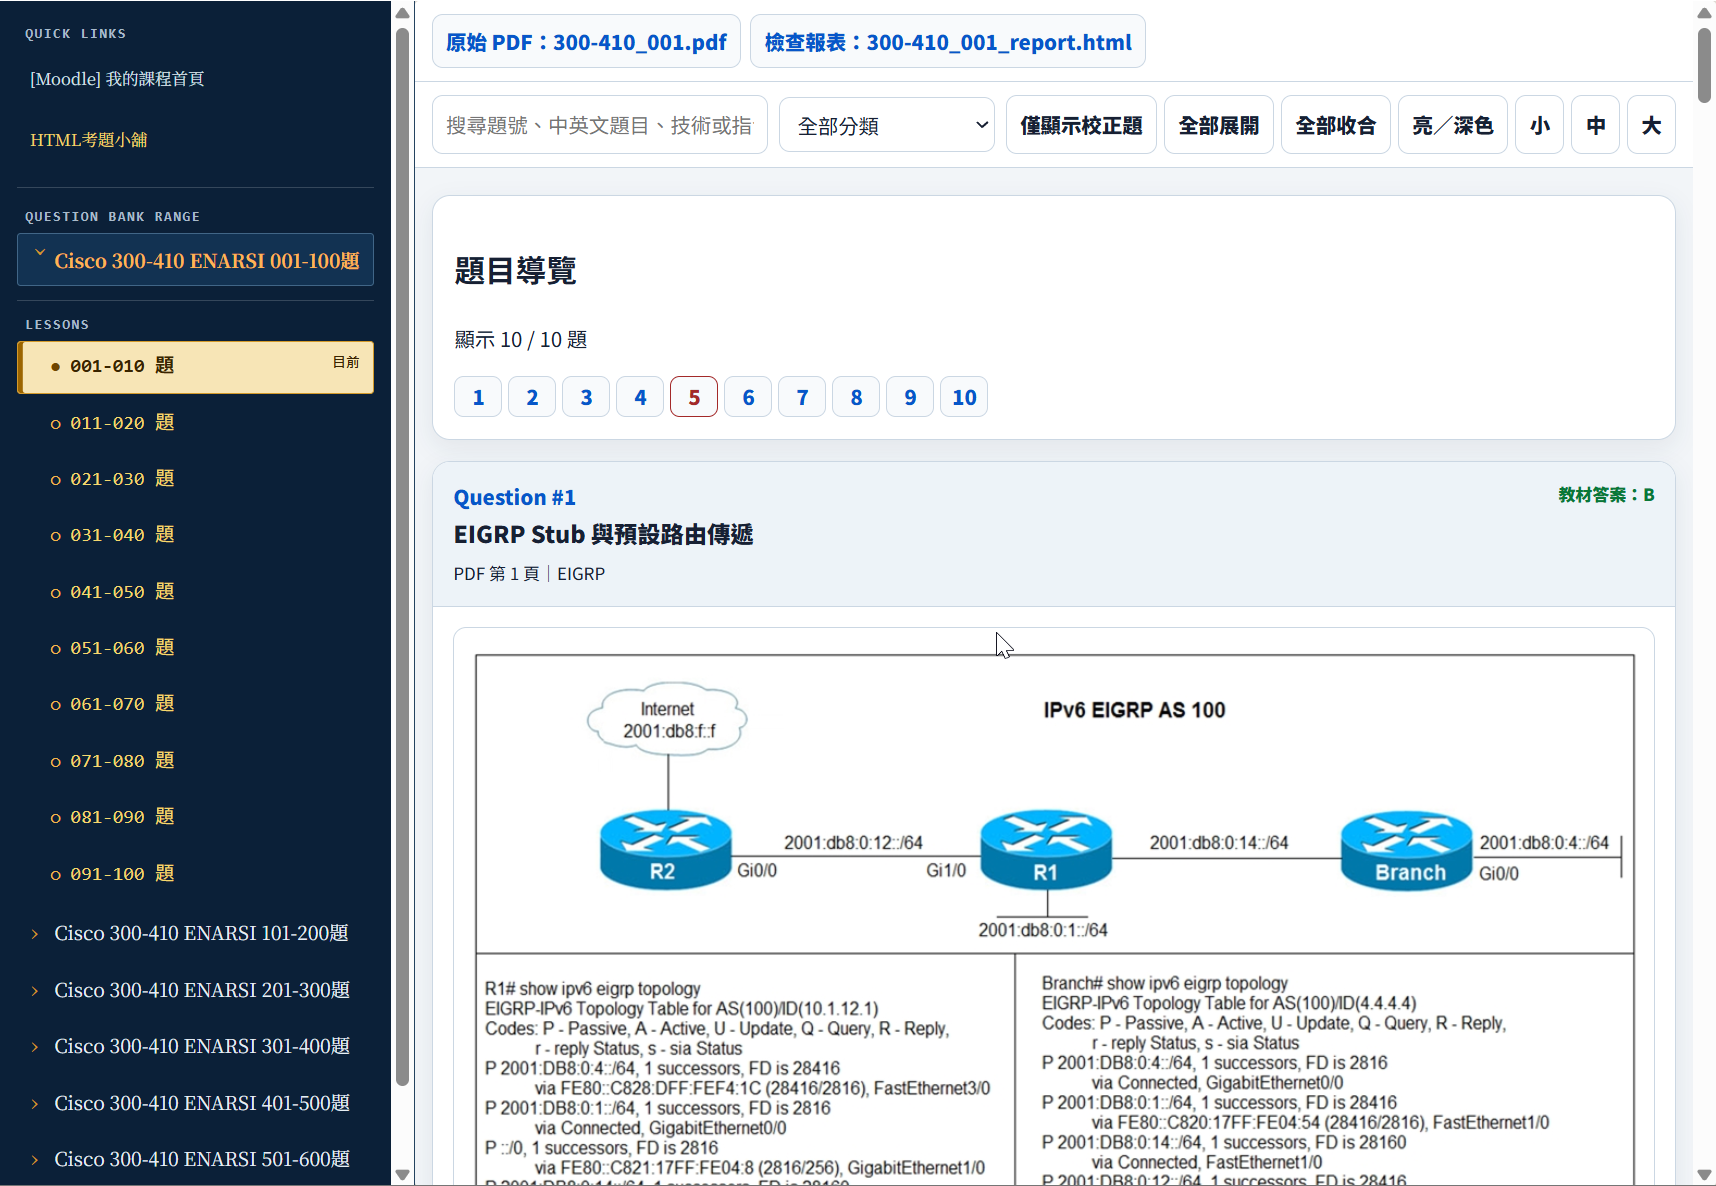Expand Cisco 300-410 ENARSI 501-600題 section

[x=196, y=1159]
